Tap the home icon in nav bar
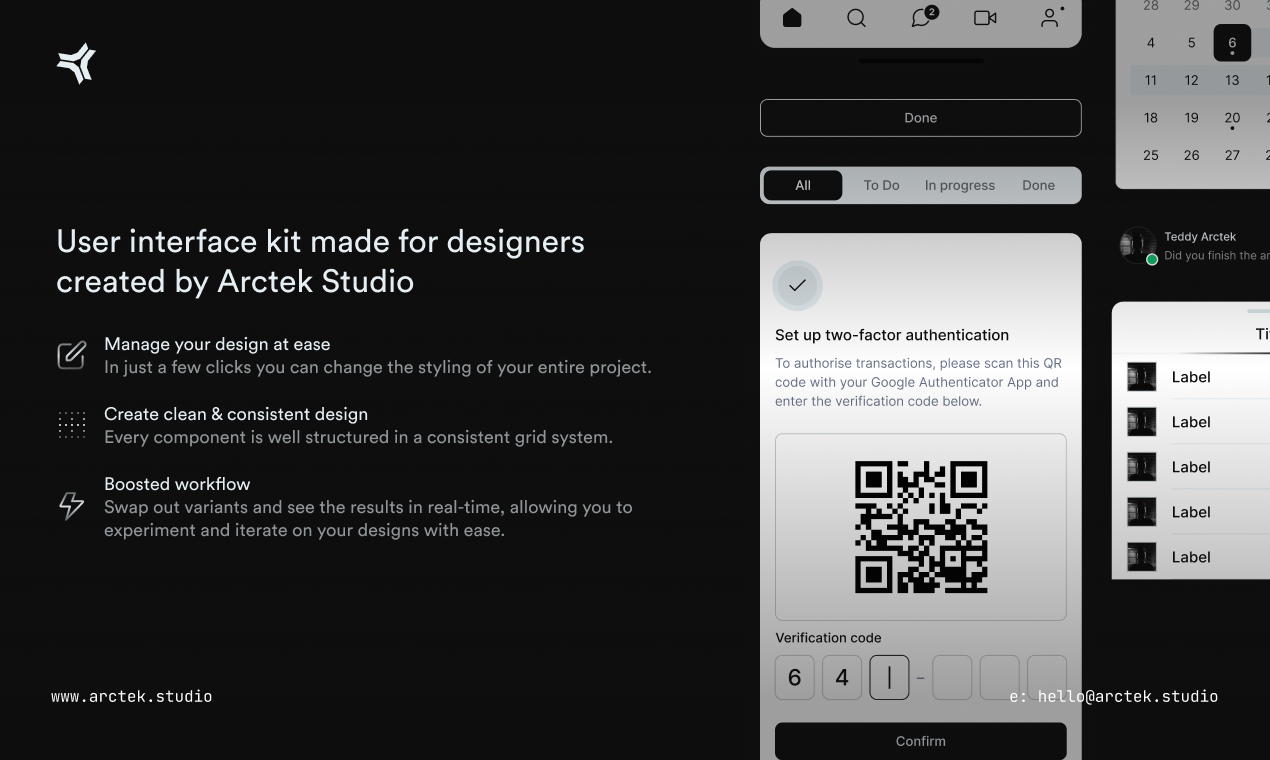The height and width of the screenshot is (760, 1270). tap(792, 18)
